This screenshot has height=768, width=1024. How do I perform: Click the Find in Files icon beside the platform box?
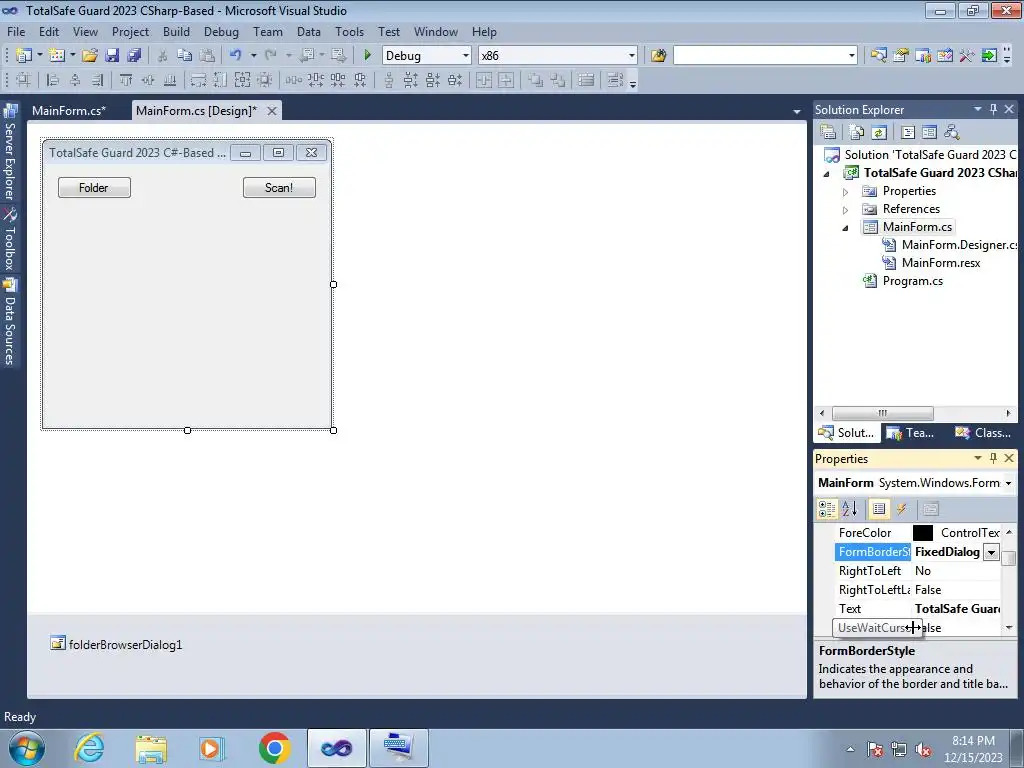(658, 56)
